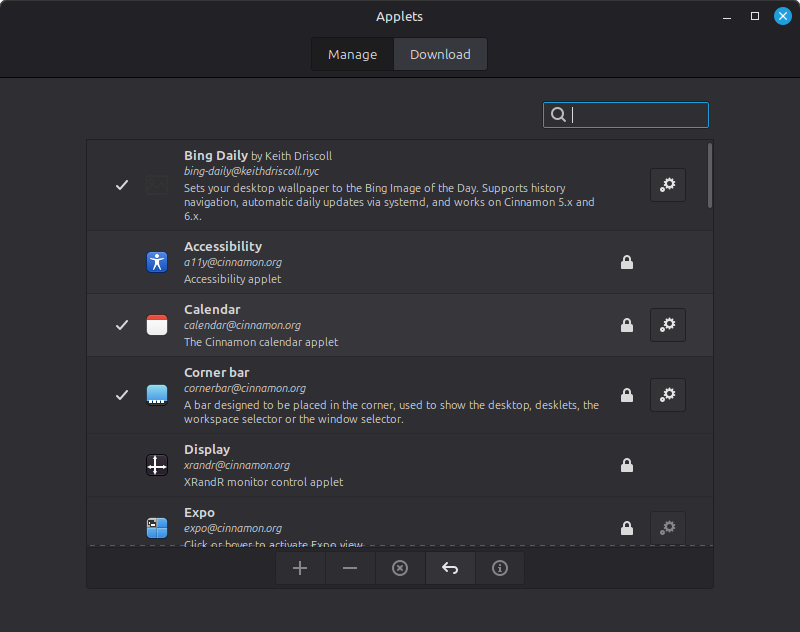Configure the Corner bar applet
The image size is (800, 632).
pos(667,394)
